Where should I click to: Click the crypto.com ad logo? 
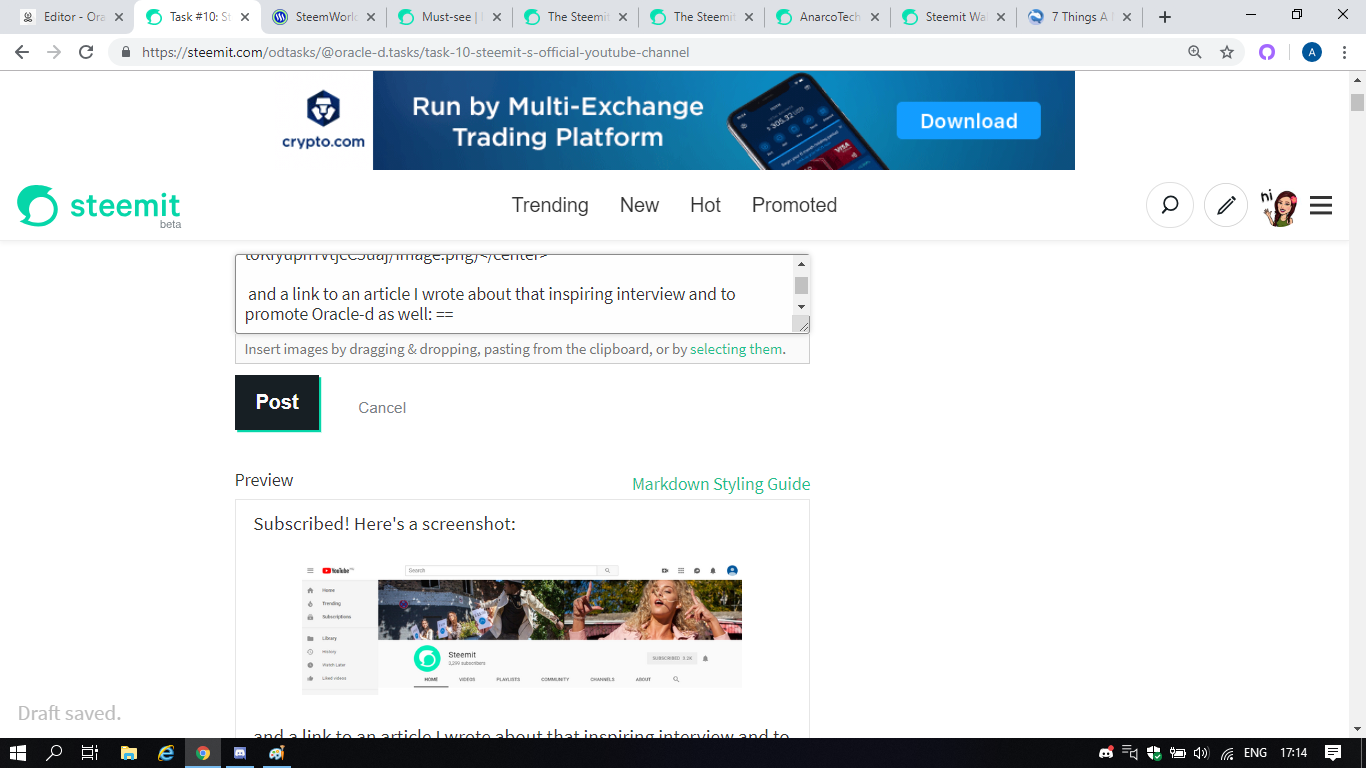pyautogui.click(x=323, y=120)
